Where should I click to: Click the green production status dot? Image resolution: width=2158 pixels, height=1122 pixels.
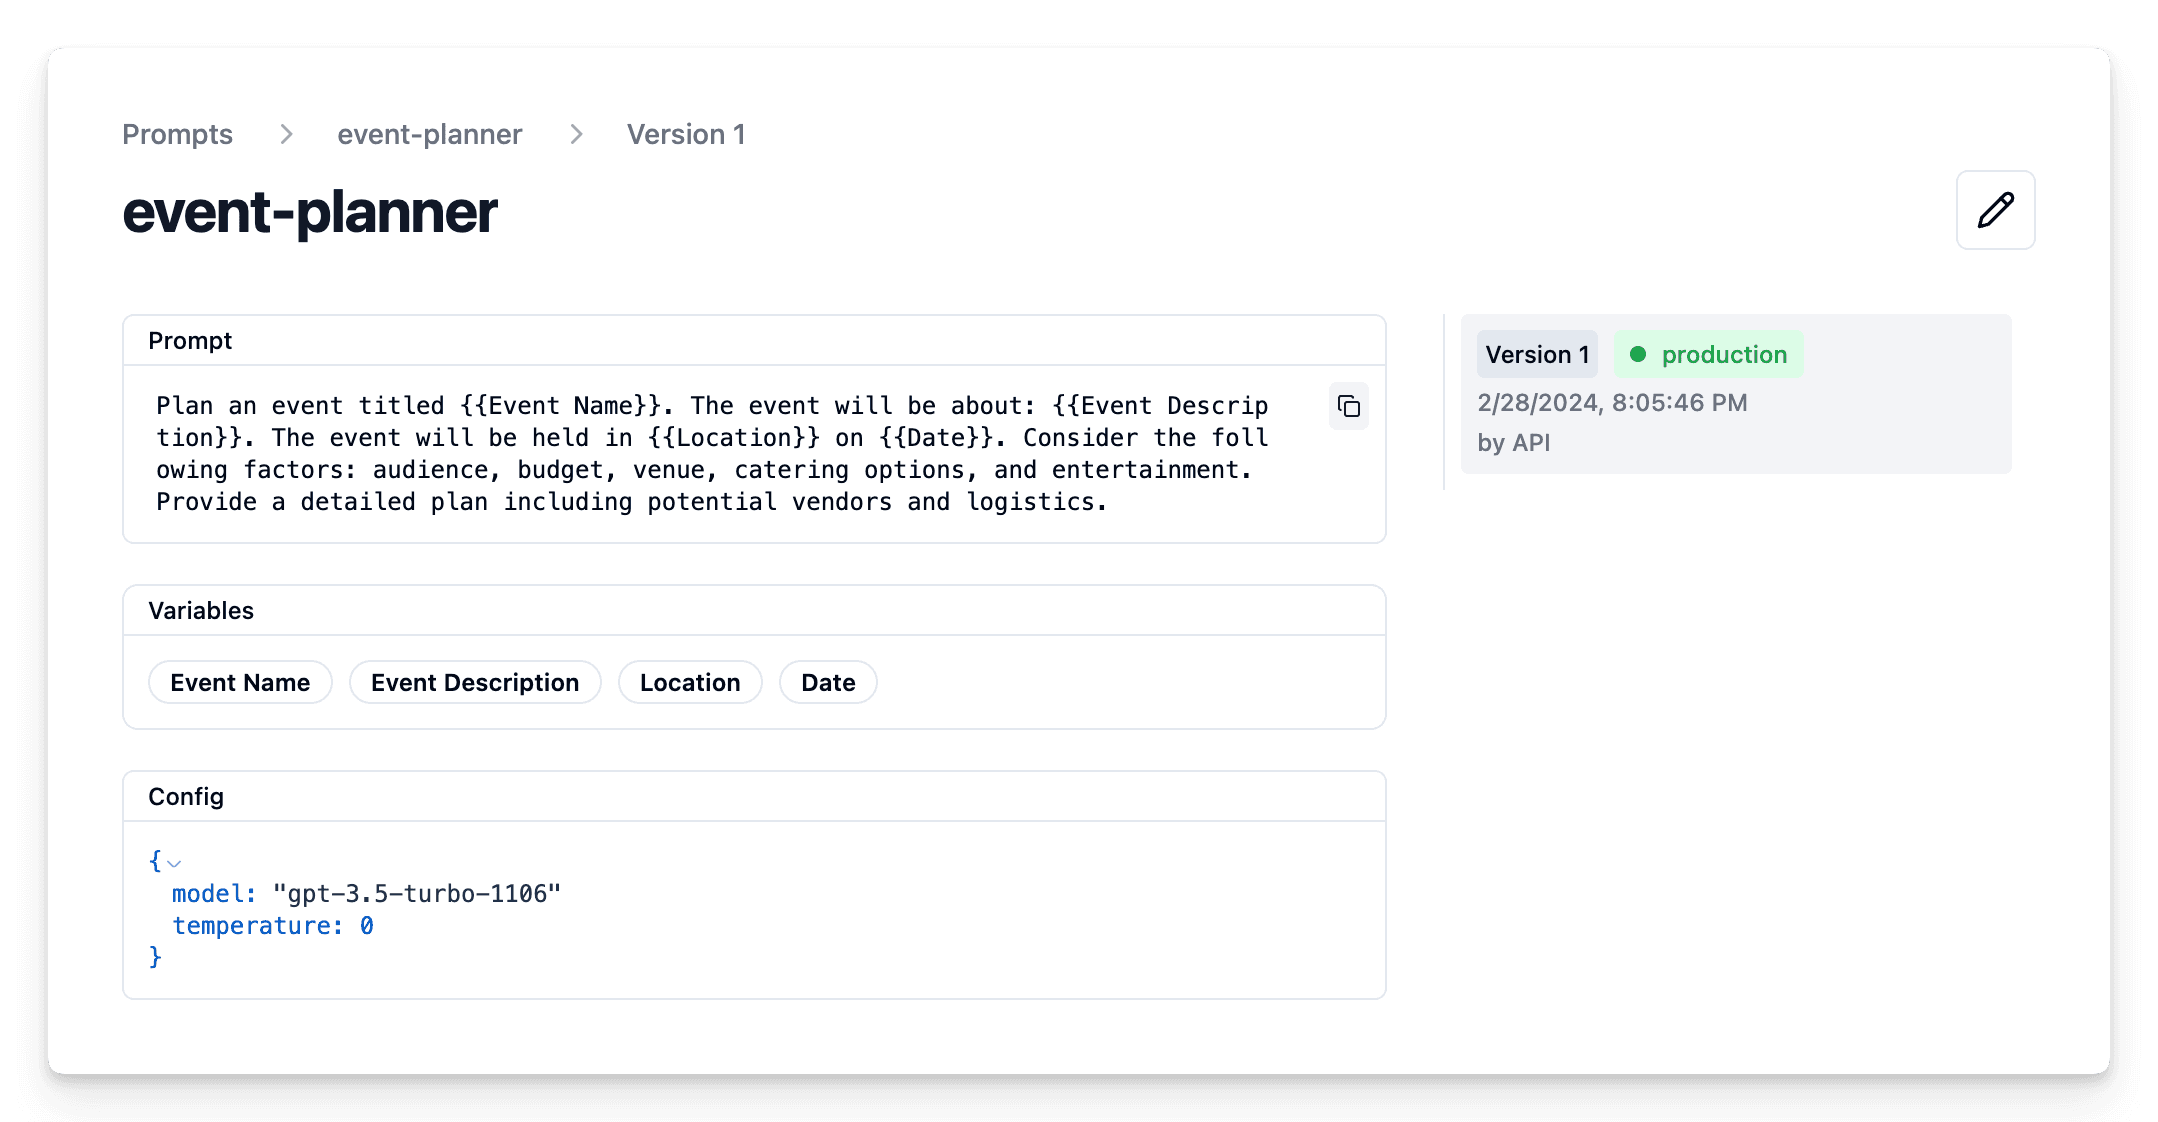click(1638, 354)
